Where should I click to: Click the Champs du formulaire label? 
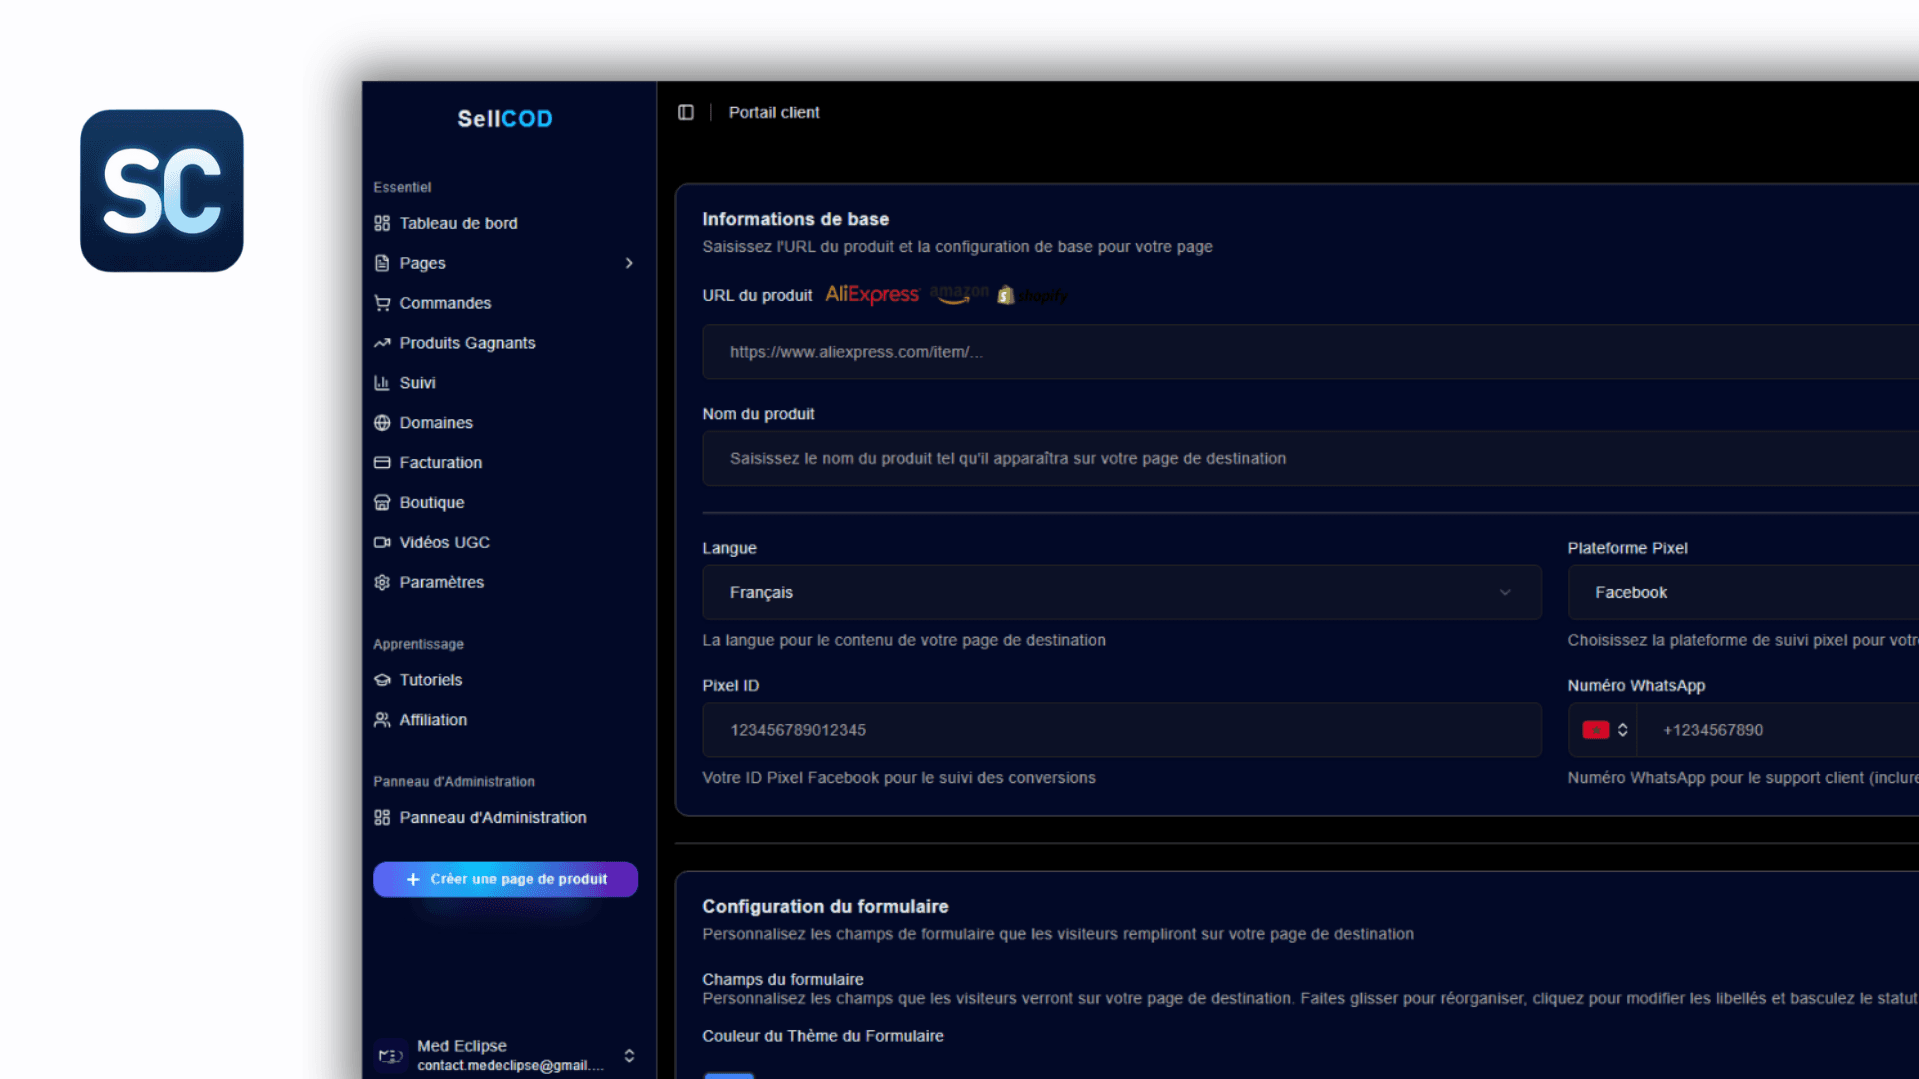(782, 979)
